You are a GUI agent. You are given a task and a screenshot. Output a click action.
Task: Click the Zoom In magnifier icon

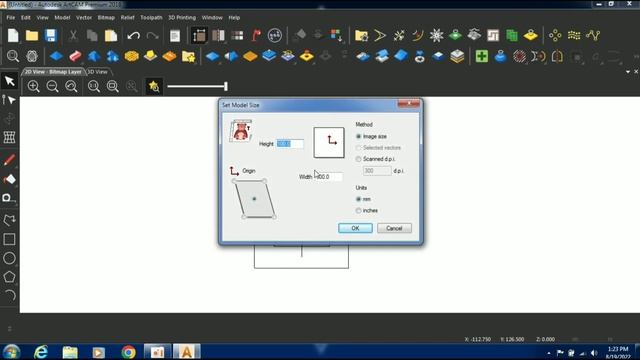[x=33, y=86]
